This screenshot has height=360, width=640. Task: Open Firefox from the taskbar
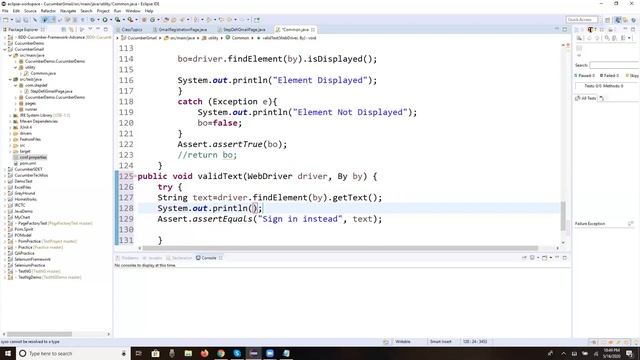coord(204,353)
